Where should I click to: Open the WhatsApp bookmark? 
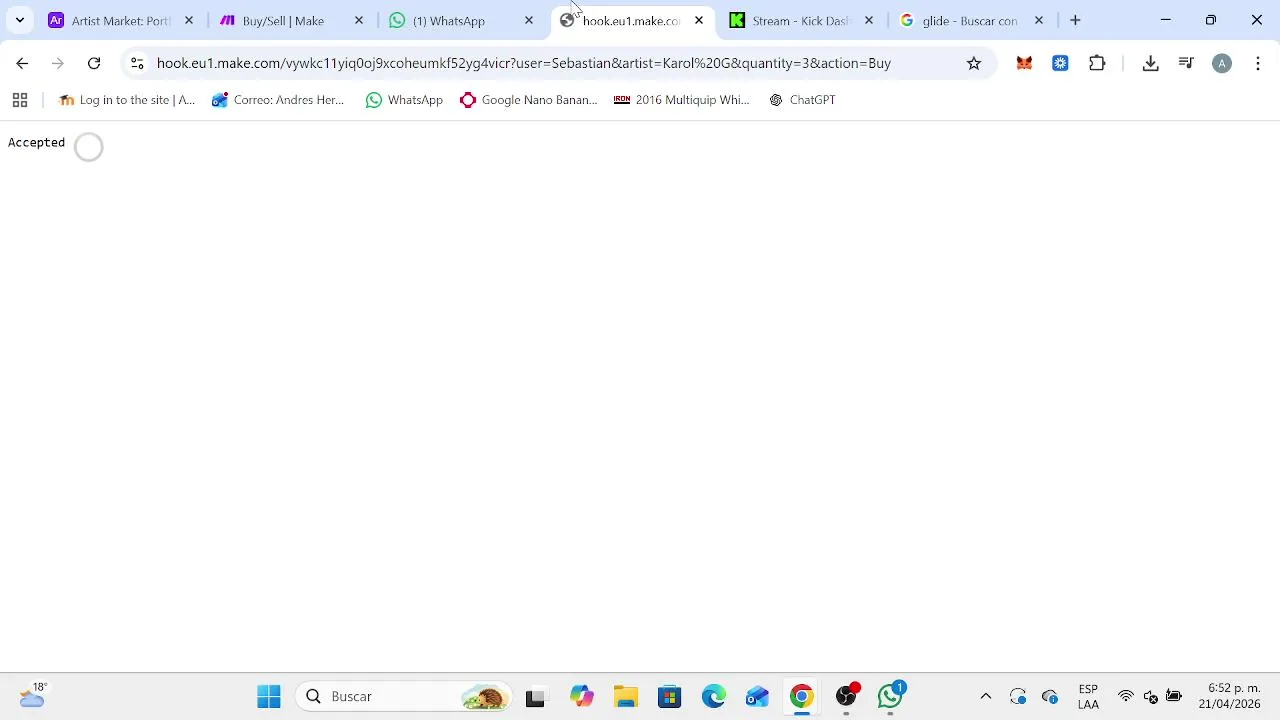coord(404,100)
